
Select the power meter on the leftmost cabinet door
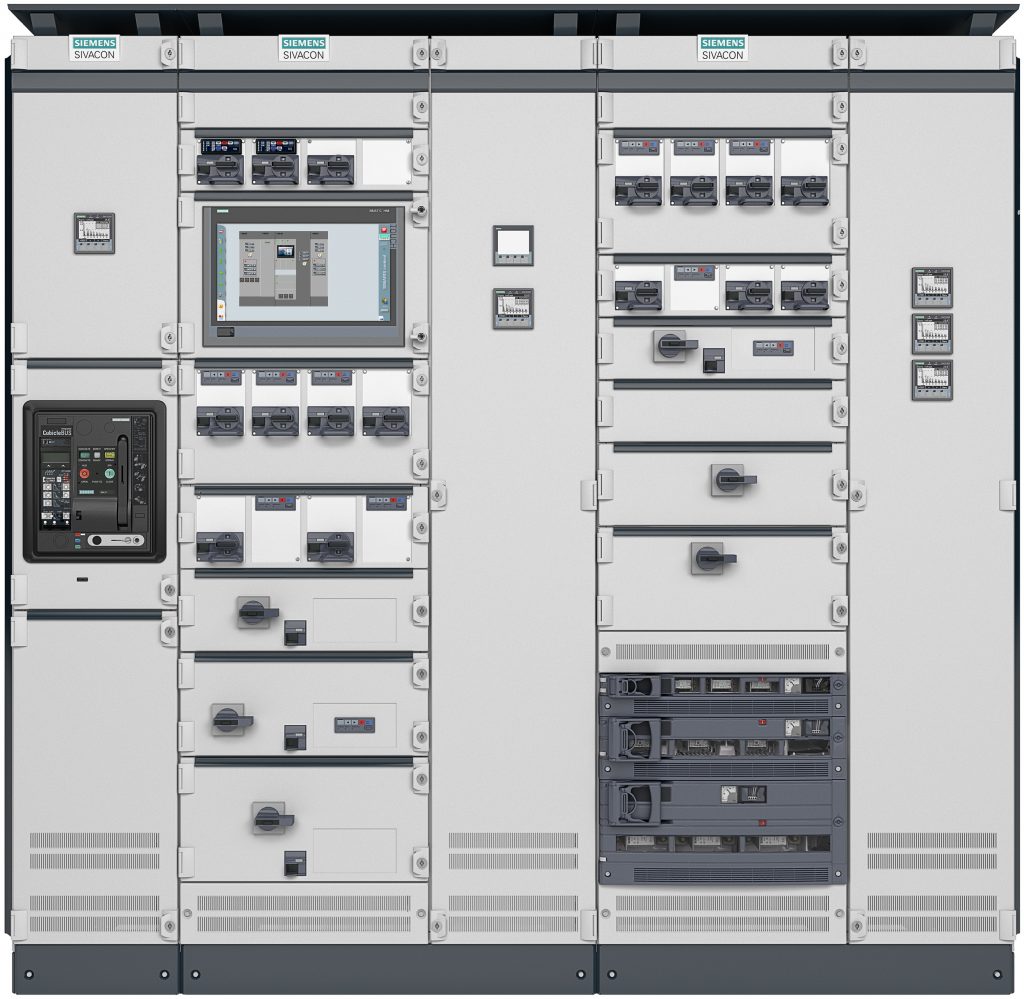click(94, 233)
